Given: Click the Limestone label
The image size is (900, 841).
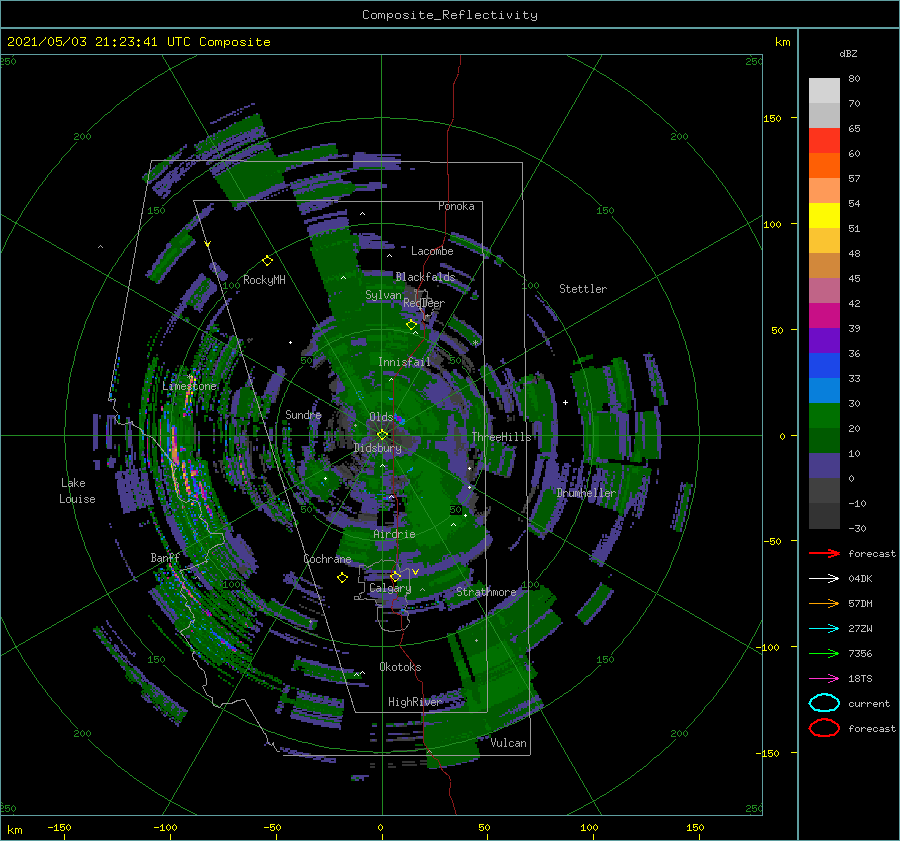Looking at the screenshot, I should pyautogui.click(x=189, y=386).
